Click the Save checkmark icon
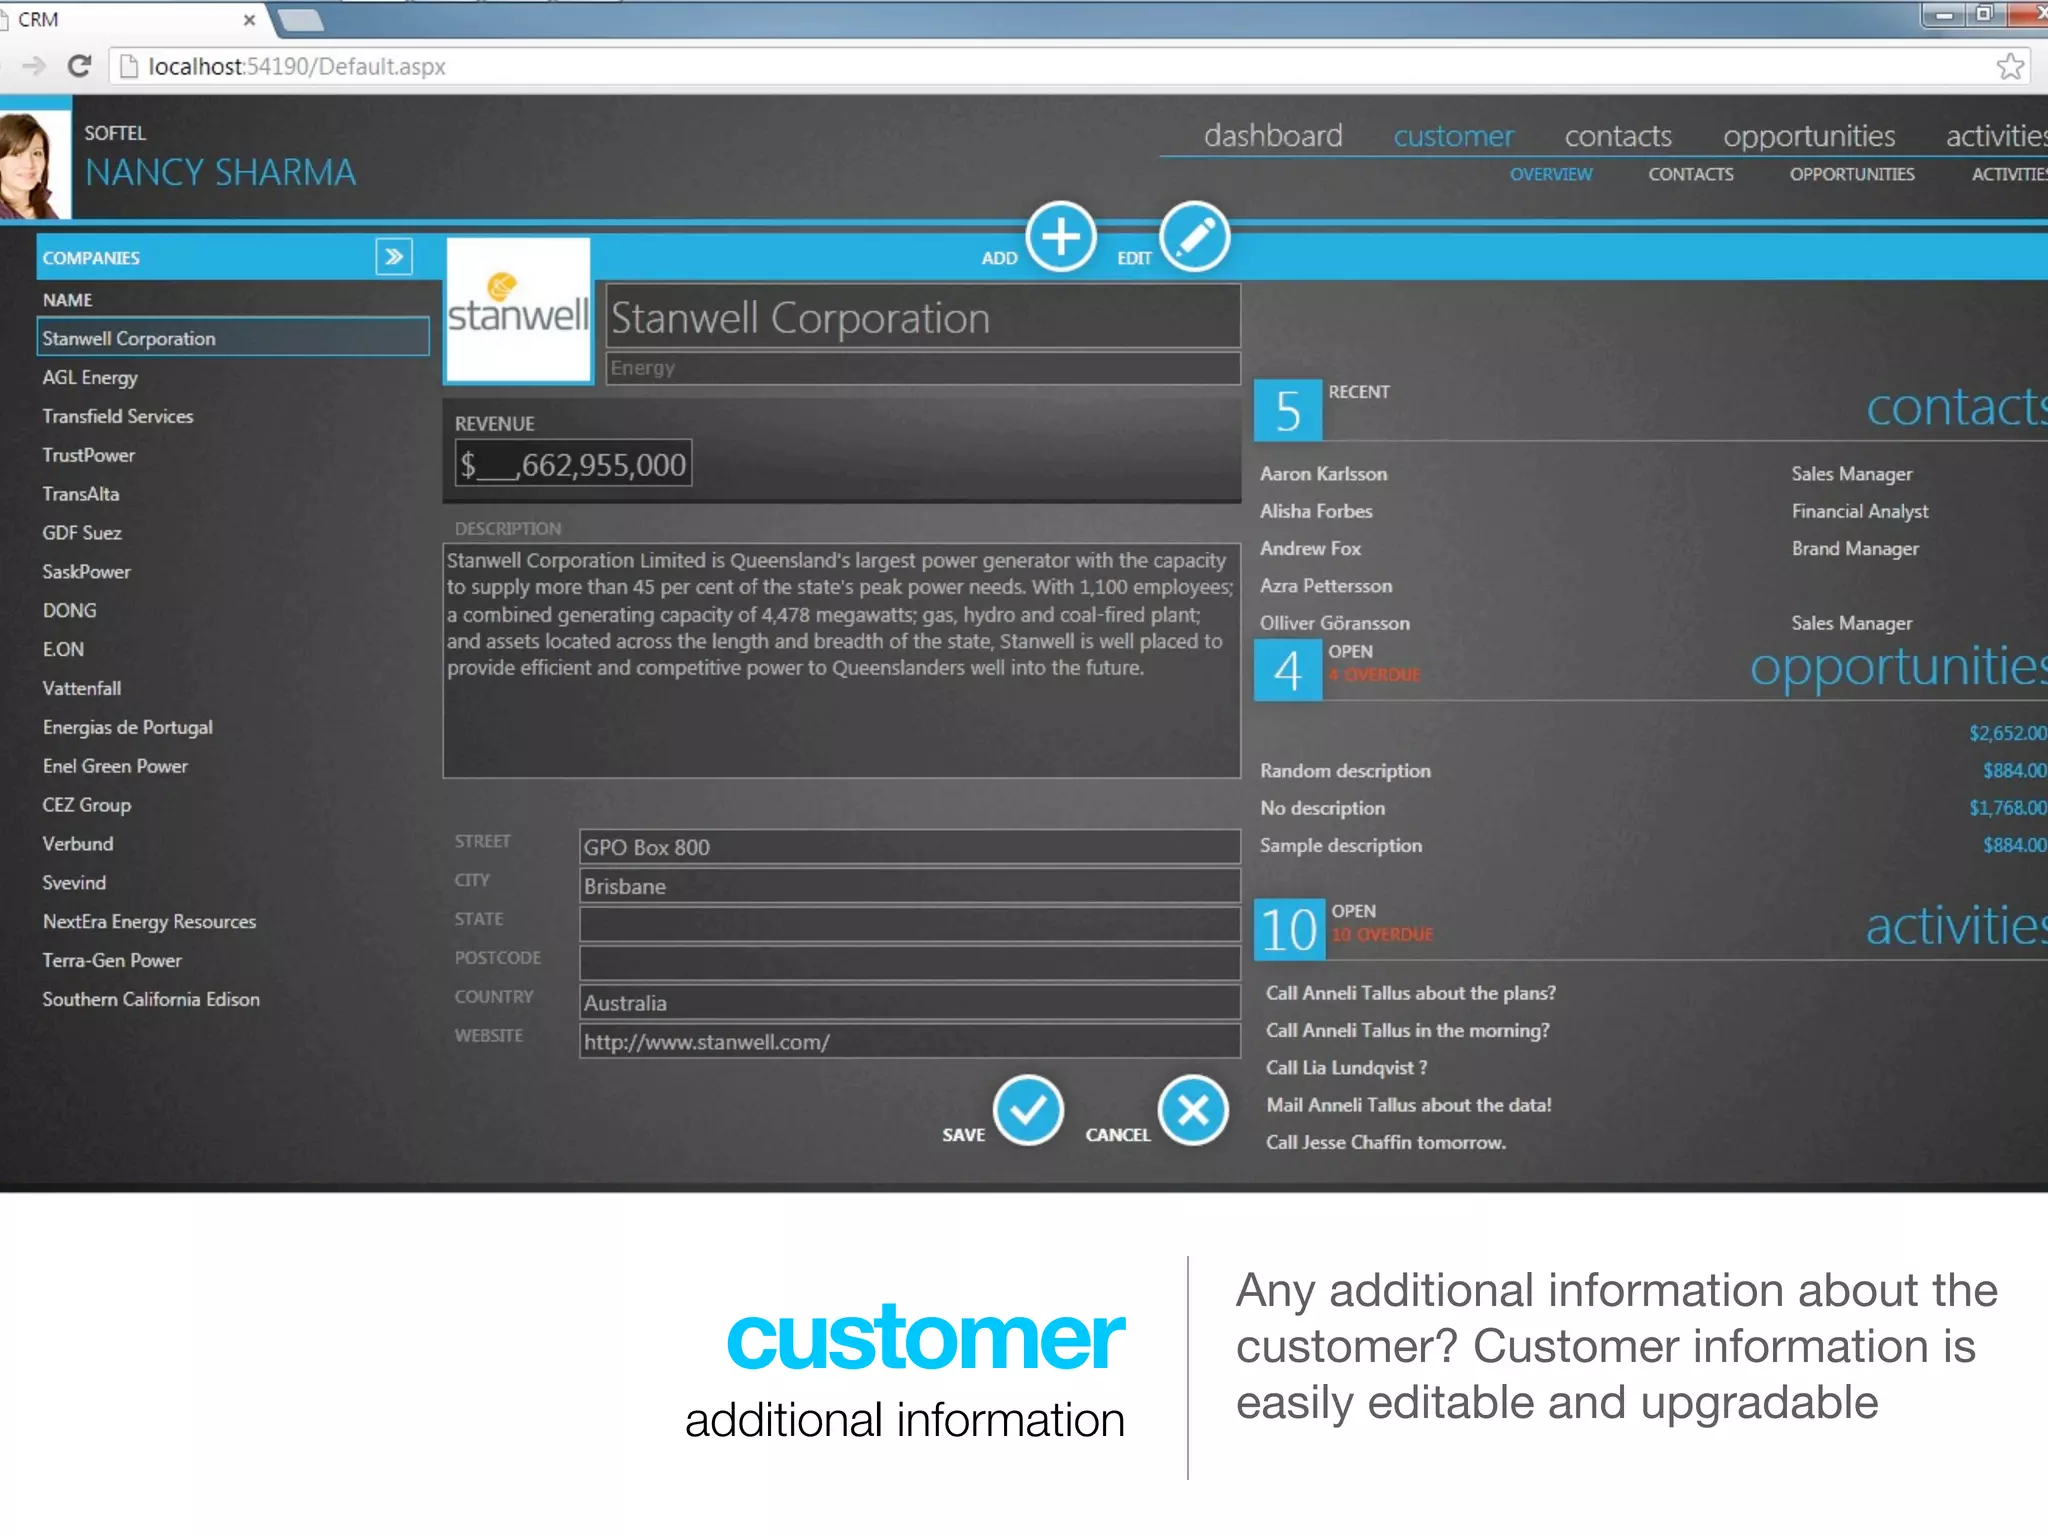This screenshot has height=1536, width=2048. [x=1028, y=1110]
